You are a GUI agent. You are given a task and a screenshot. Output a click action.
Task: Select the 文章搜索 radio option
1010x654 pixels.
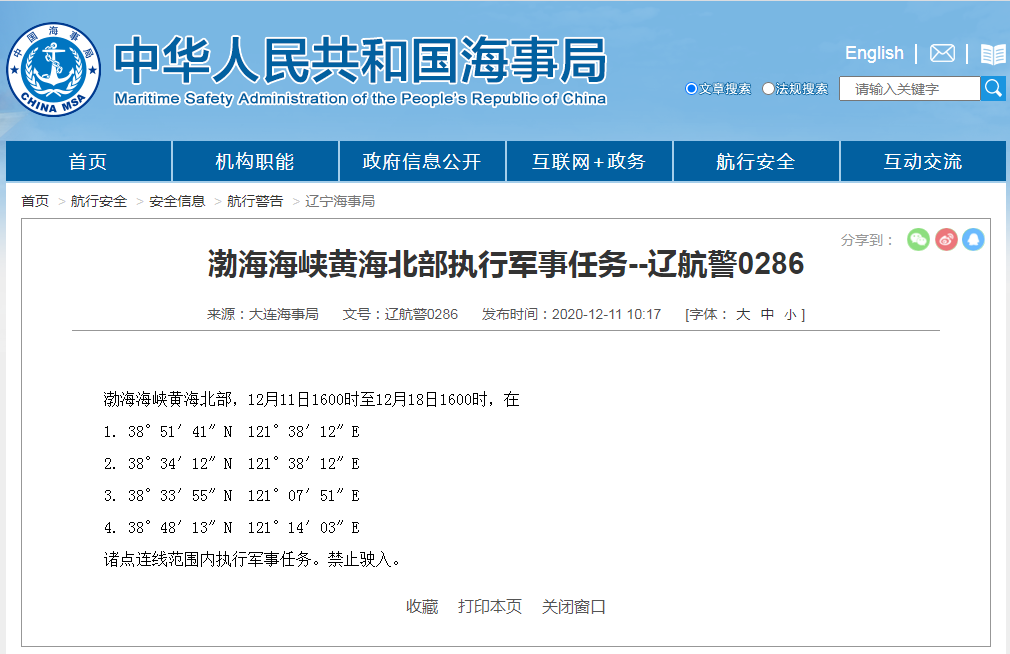pyautogui.click(x=691, y=88)
